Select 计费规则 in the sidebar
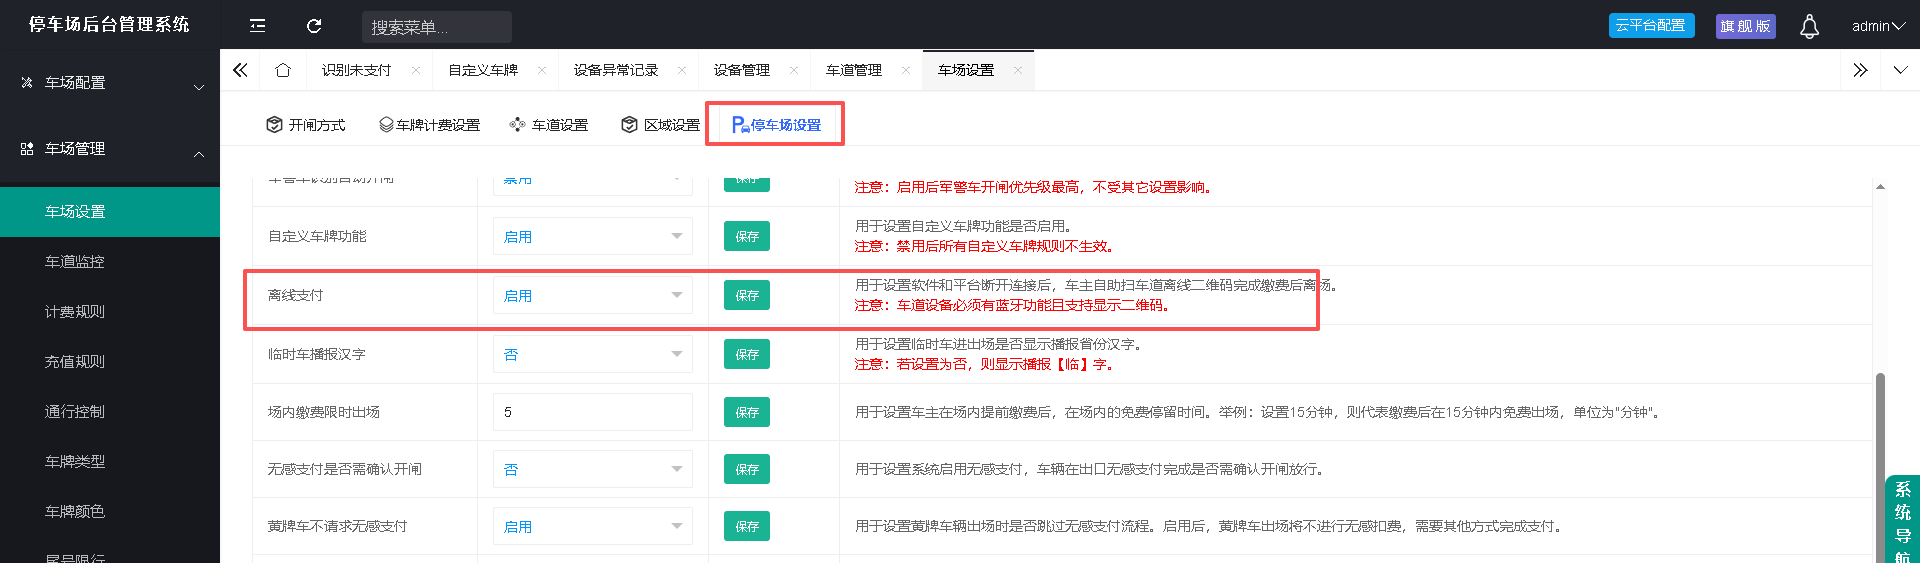Image resolution: width=1920 pixels, height=563 pixels. click(75, 312)
